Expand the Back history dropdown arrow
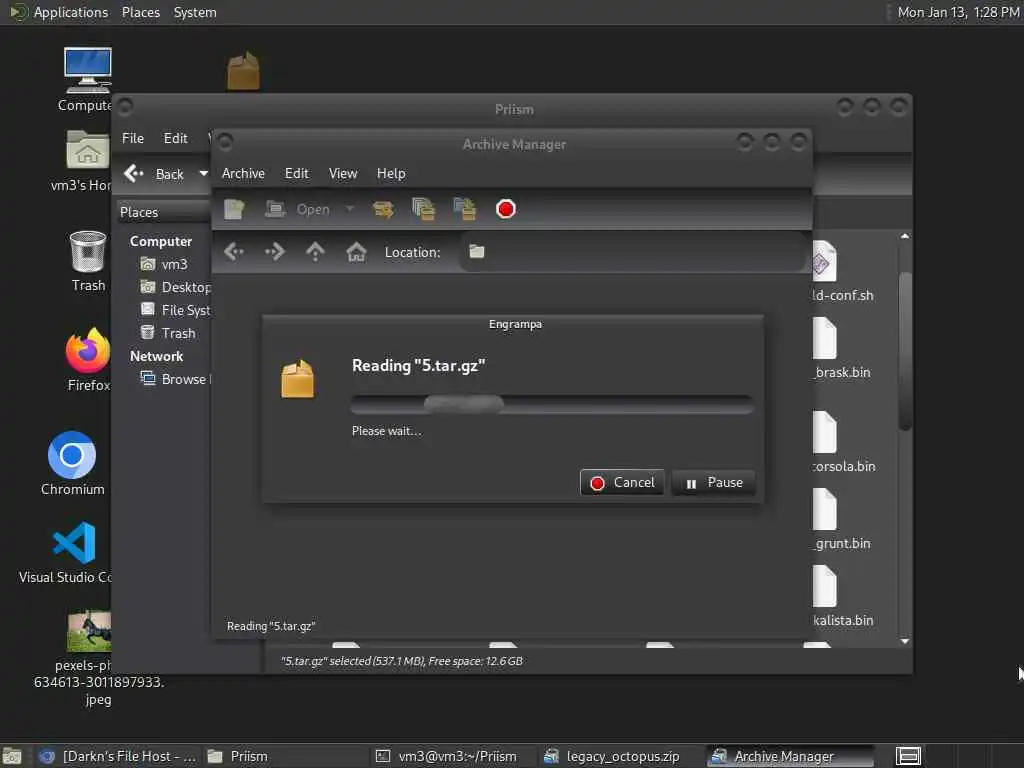Screen dimensions: 1024x768 (x=203, y=174)
